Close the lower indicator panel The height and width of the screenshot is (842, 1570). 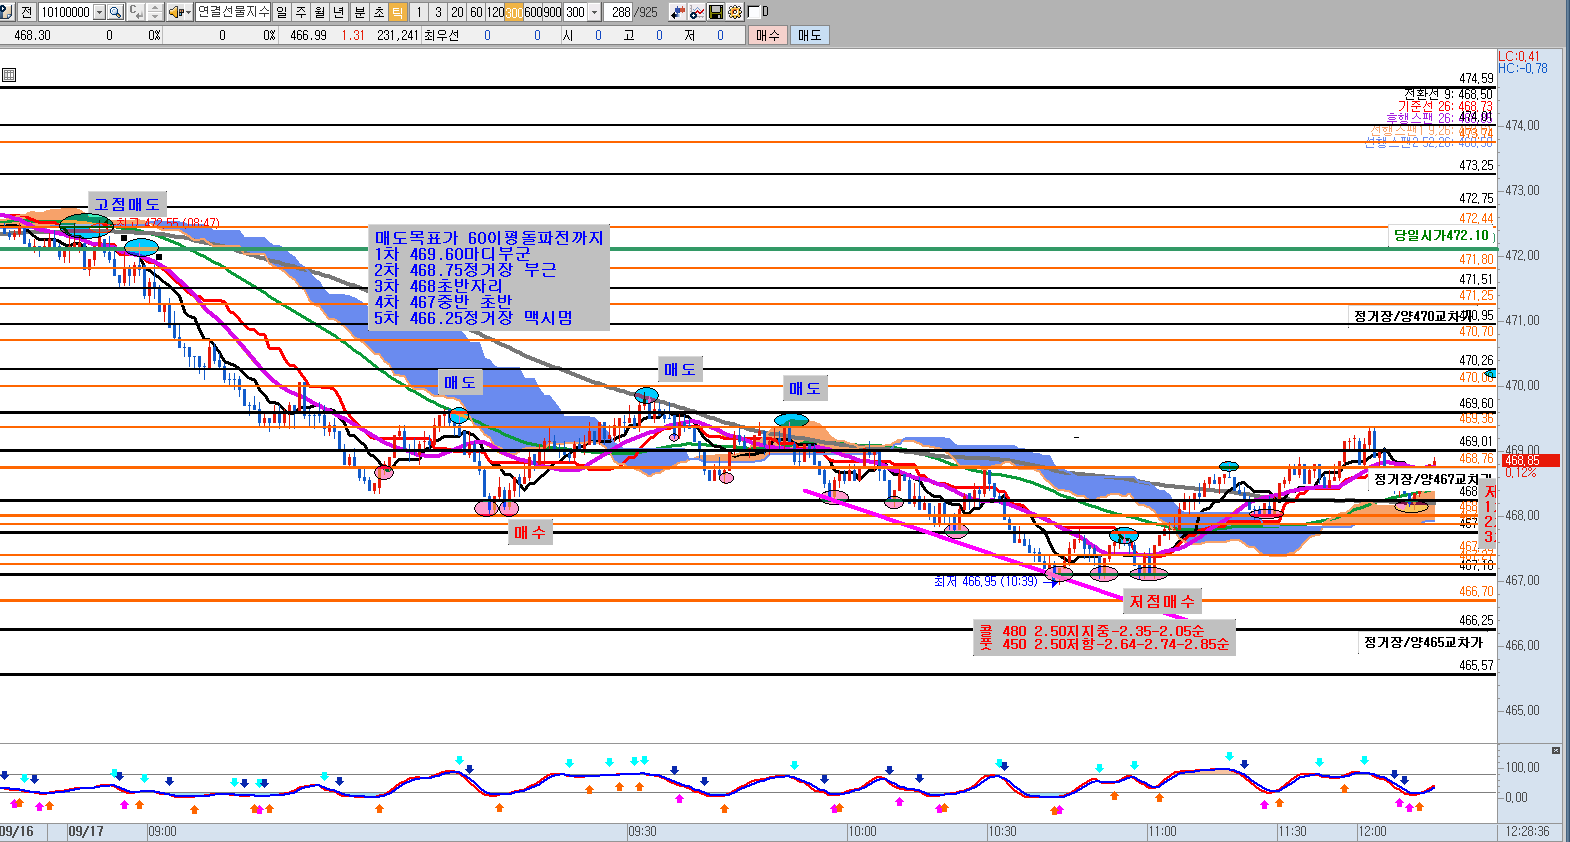pos(1555,750)
